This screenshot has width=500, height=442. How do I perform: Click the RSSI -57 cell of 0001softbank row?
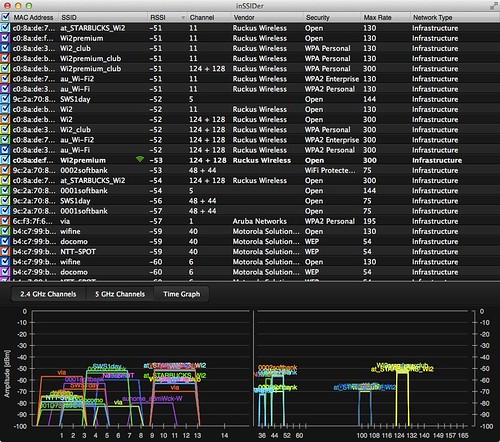click(156, 211)
